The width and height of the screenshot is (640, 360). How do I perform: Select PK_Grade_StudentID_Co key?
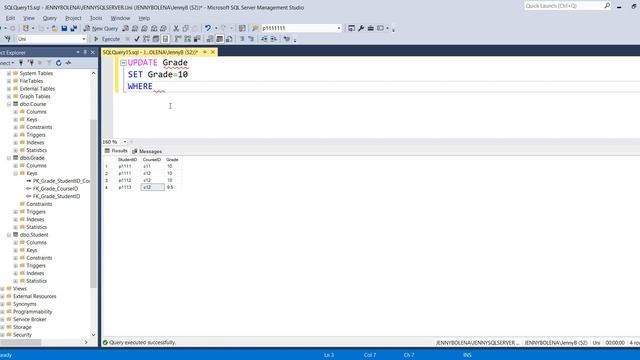[x=62, y=181]
